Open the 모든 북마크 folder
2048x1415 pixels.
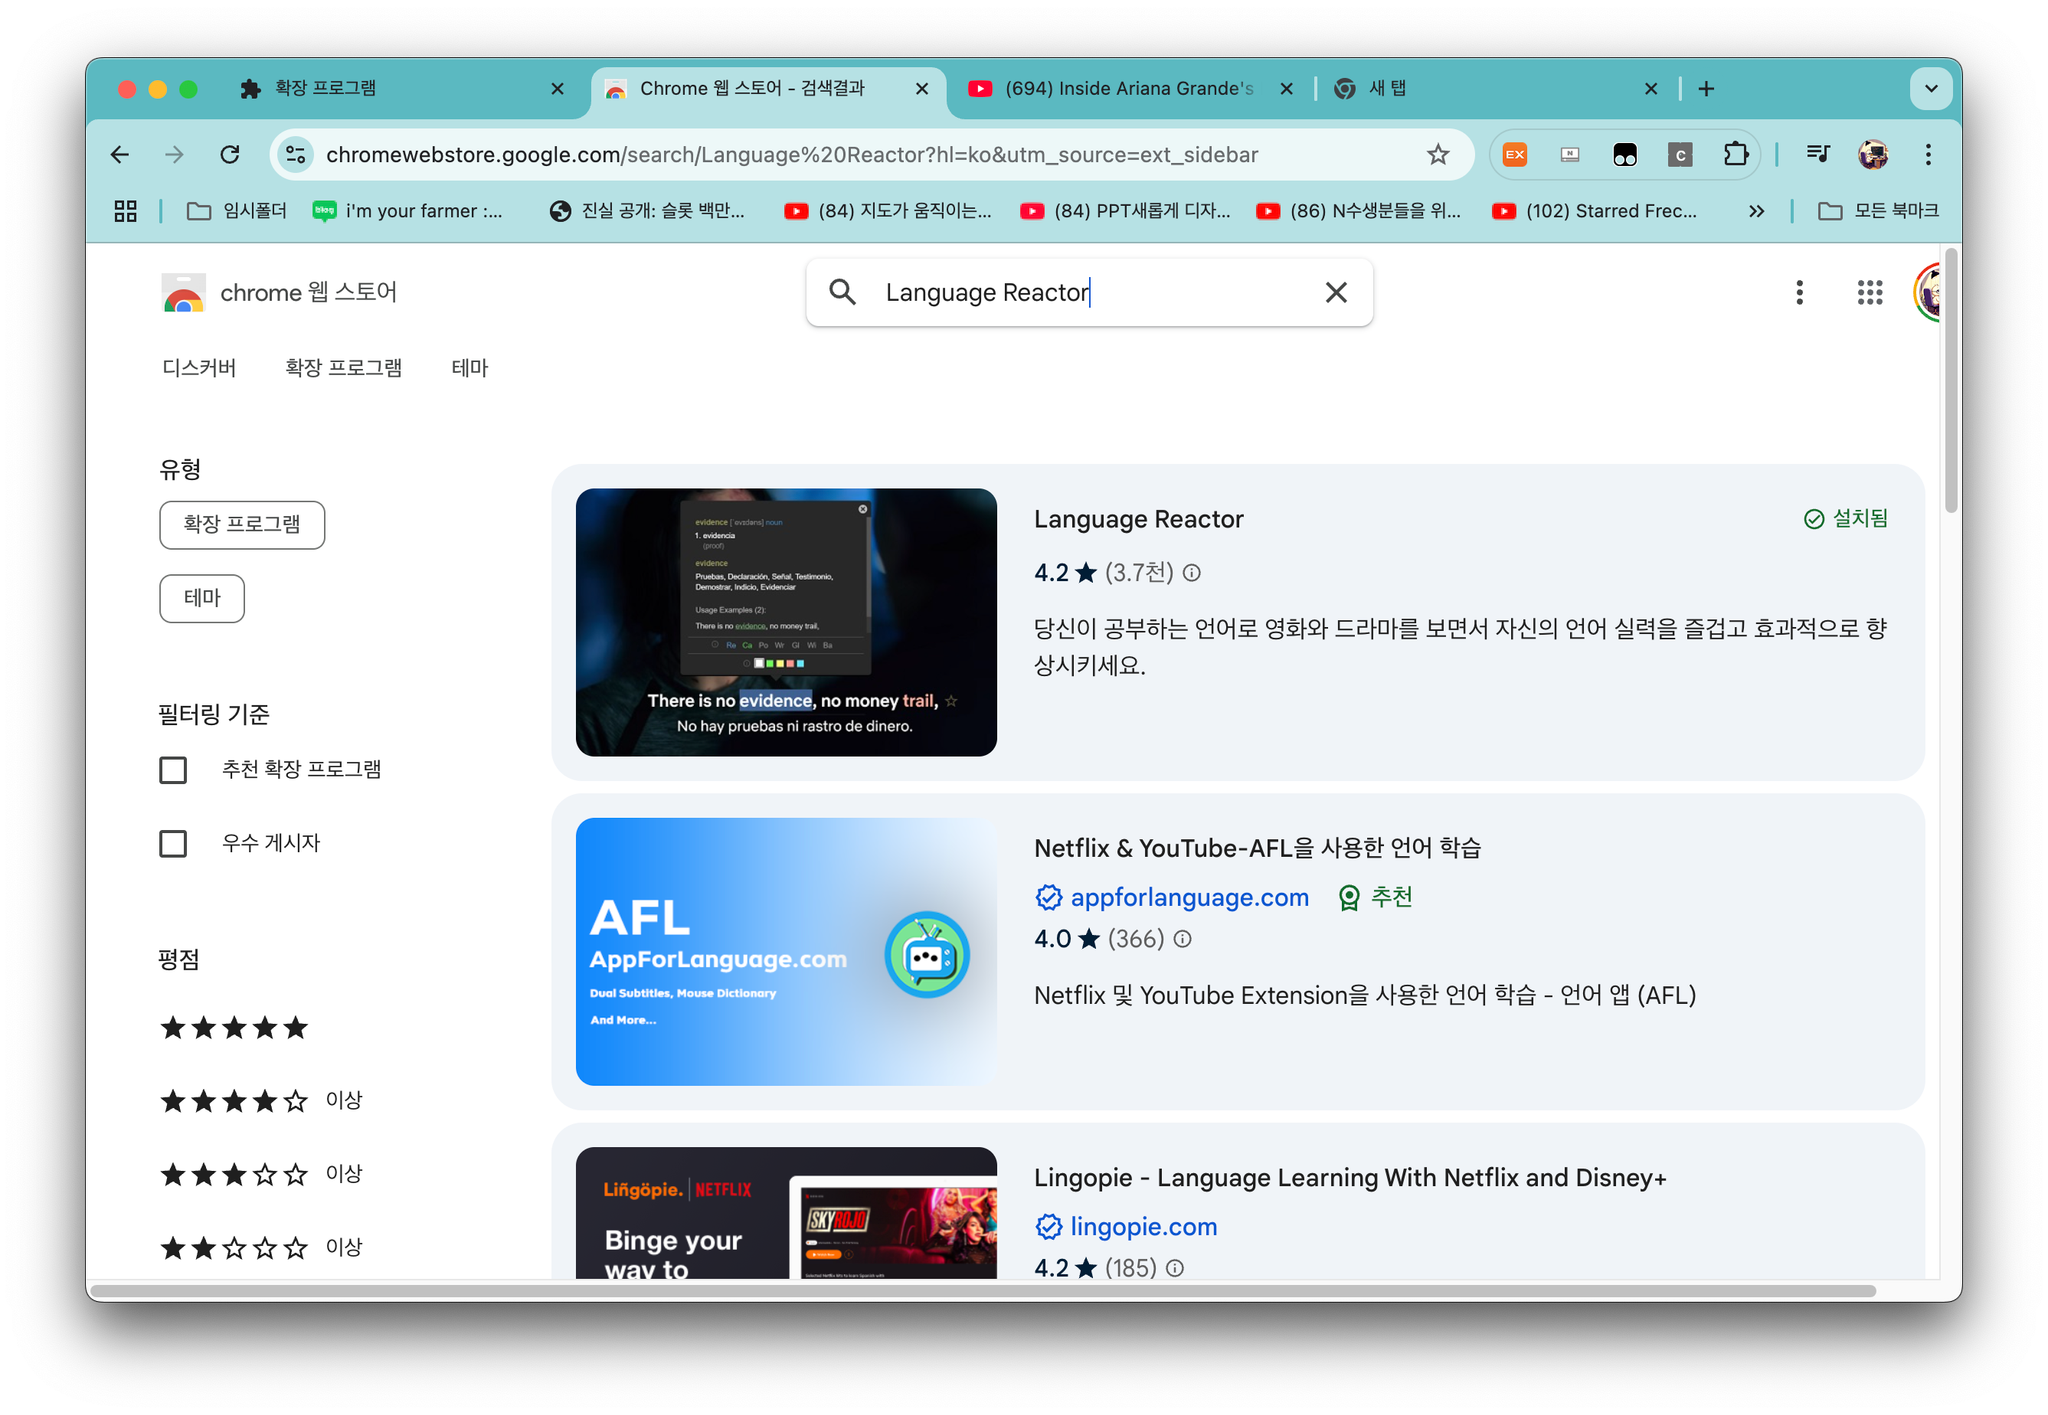(1878, 211)
